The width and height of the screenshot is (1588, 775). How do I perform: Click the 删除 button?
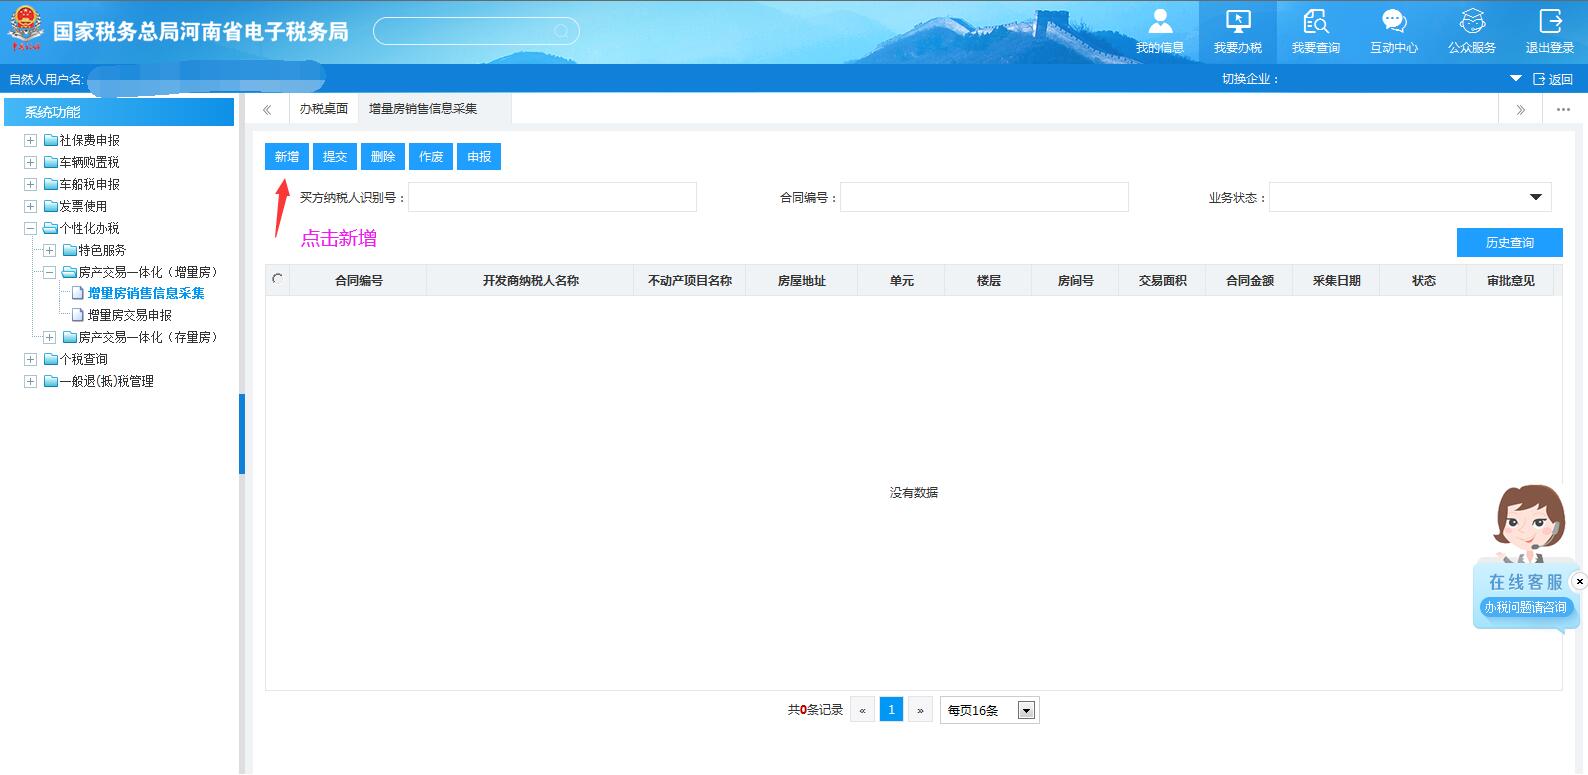coord(383,157)
